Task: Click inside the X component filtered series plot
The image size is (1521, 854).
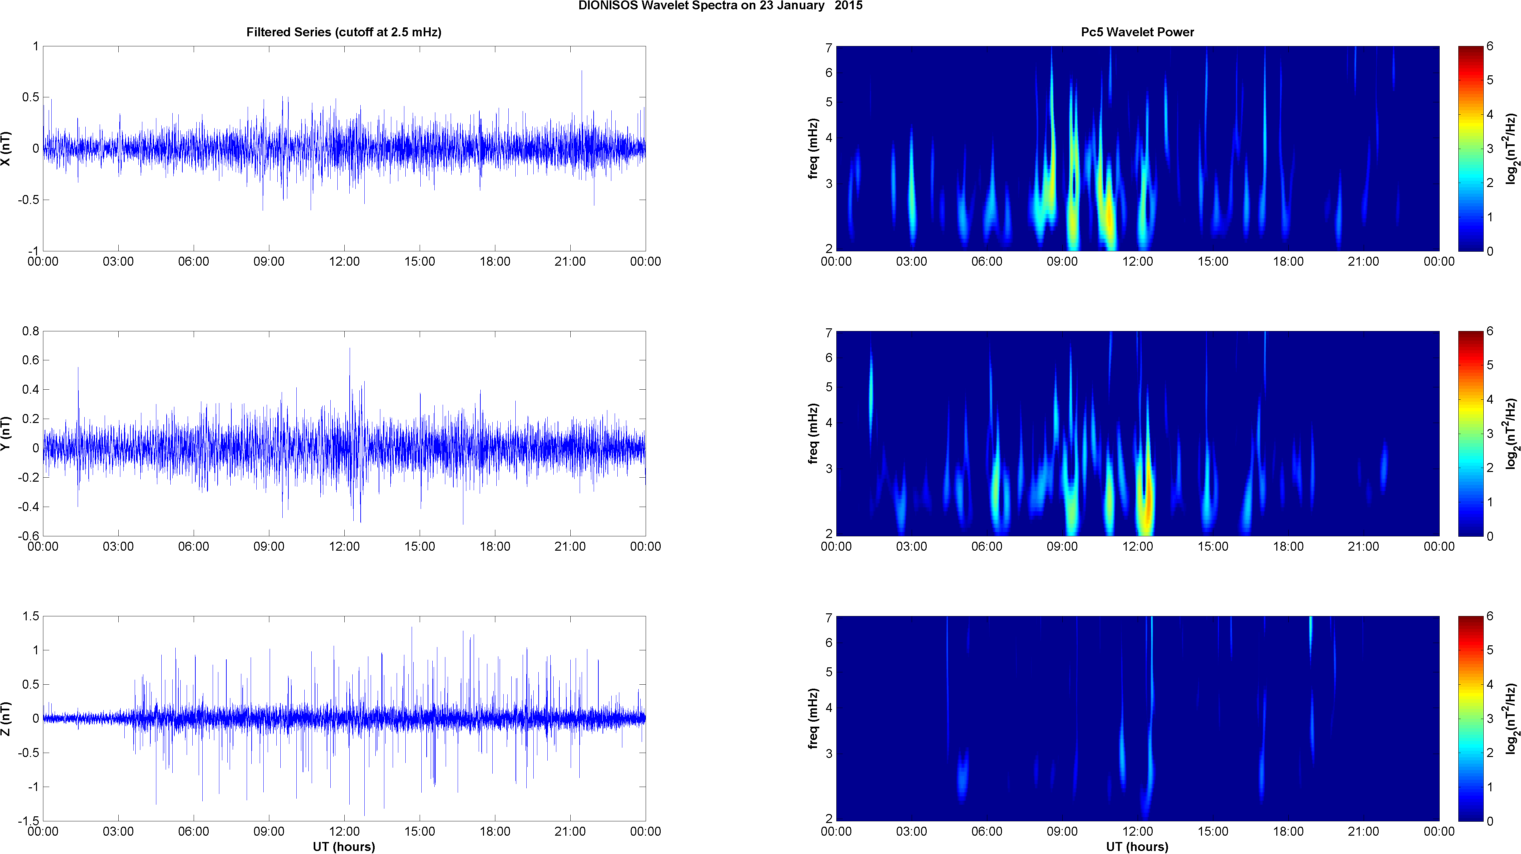Action: pyautogui.click(x=344, y=148)
